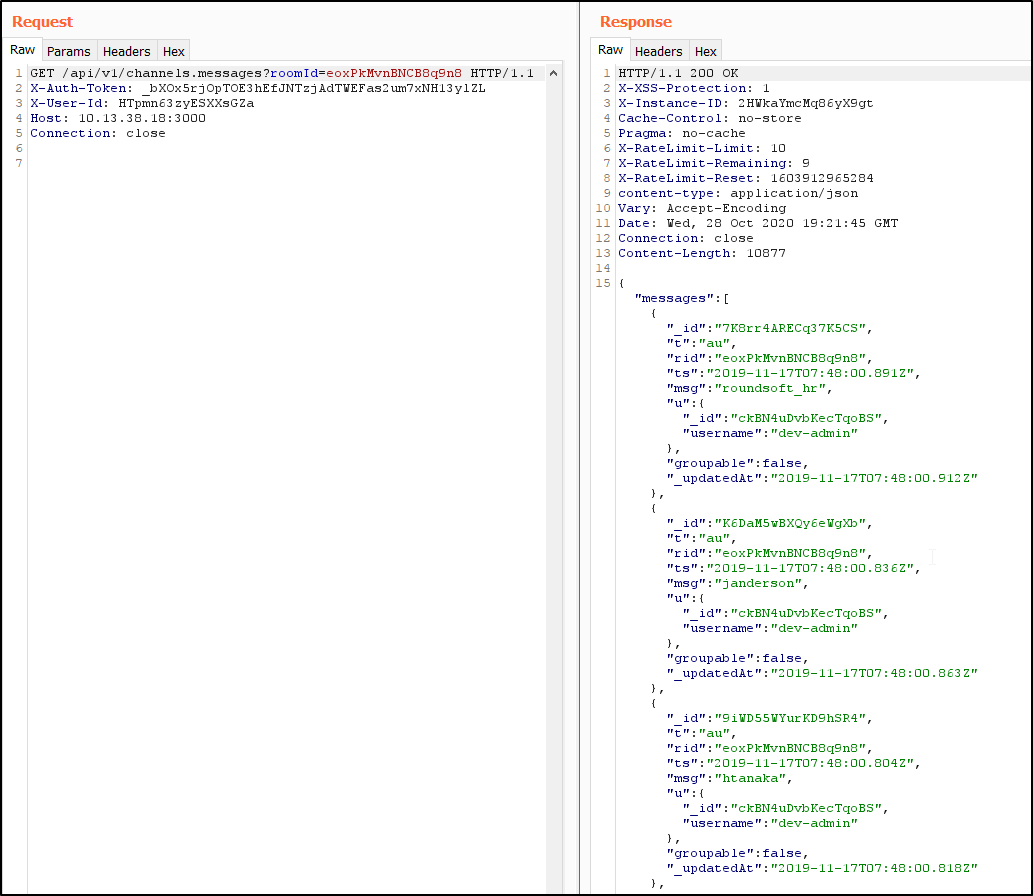Click the Request Raw tab
This screenshot has width=1033, height=896.
[23, 50]
